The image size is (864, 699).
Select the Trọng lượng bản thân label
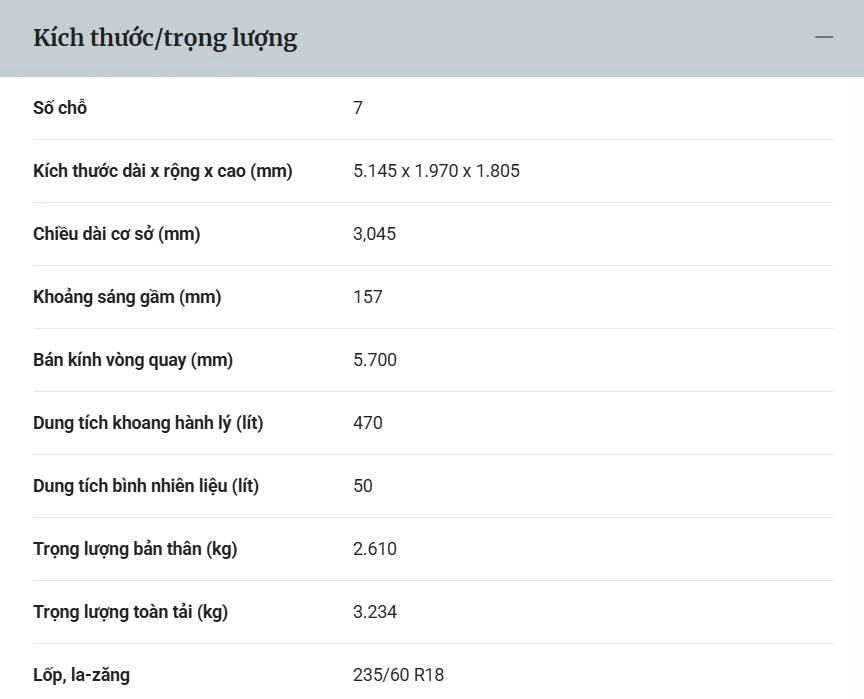click(135, 549)
